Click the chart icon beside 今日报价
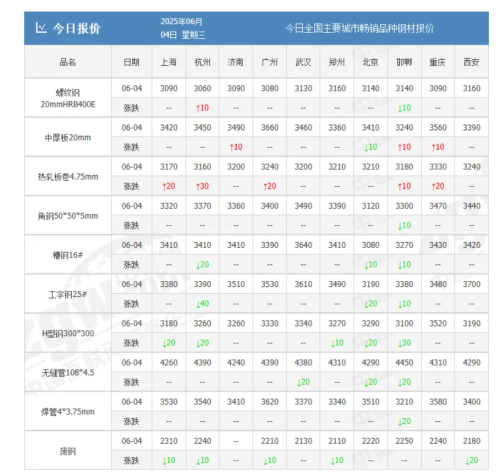500x473 pixels. coord(41,28)
